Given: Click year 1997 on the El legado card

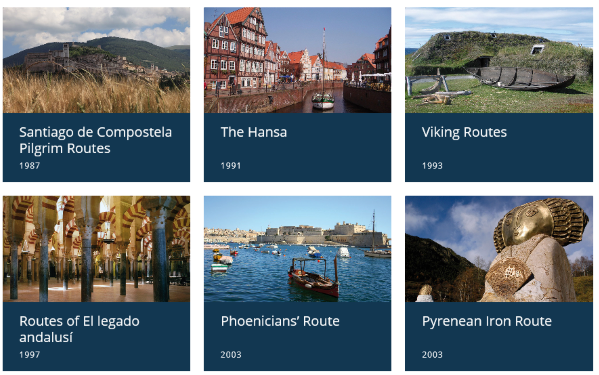Looking at the screenshot, I should (x=29, y=355).
